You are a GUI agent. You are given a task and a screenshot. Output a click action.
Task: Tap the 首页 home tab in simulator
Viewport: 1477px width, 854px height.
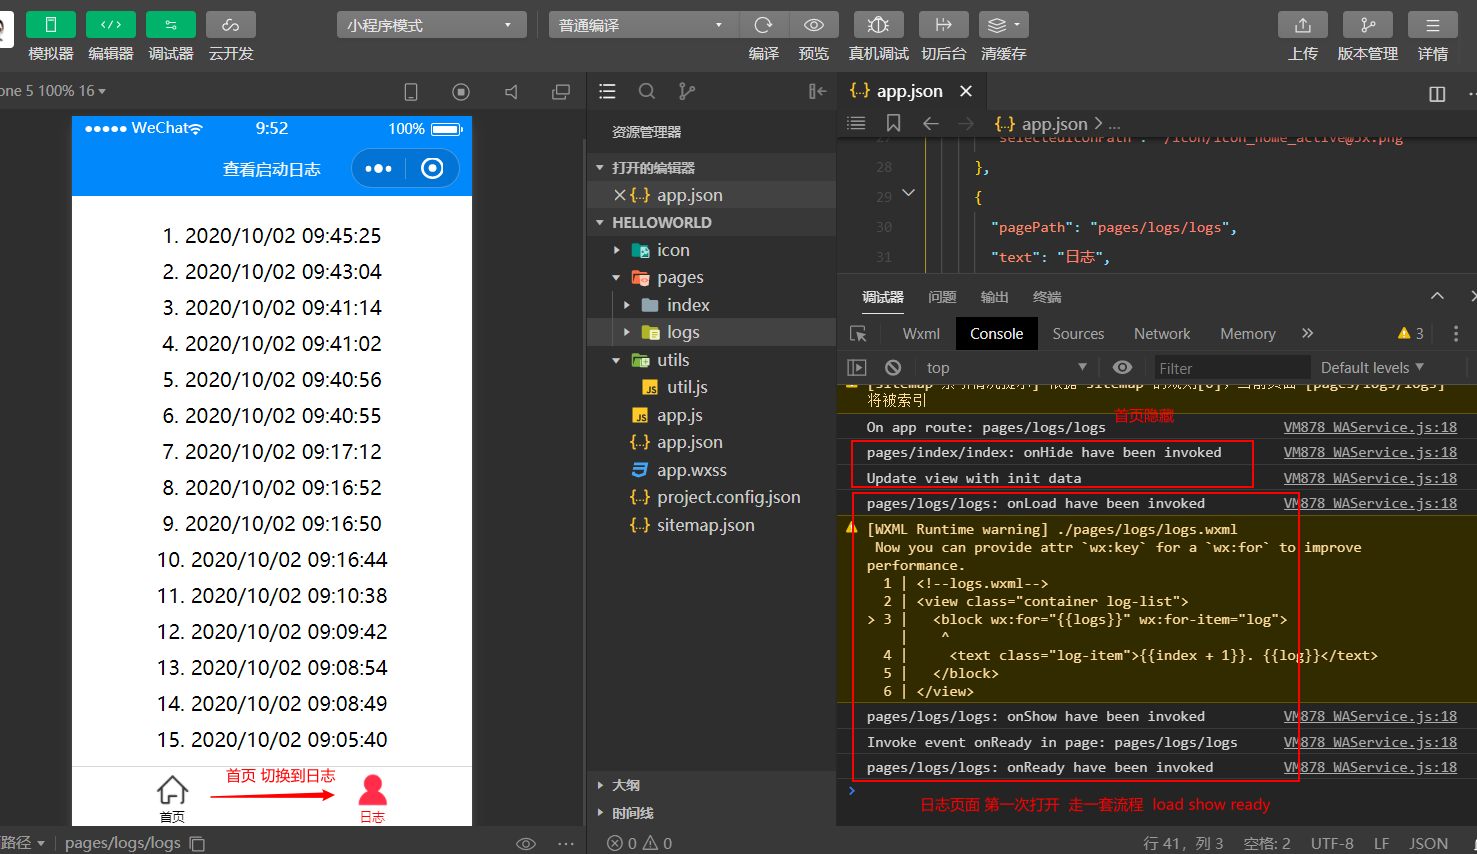(x=172, y=798)
